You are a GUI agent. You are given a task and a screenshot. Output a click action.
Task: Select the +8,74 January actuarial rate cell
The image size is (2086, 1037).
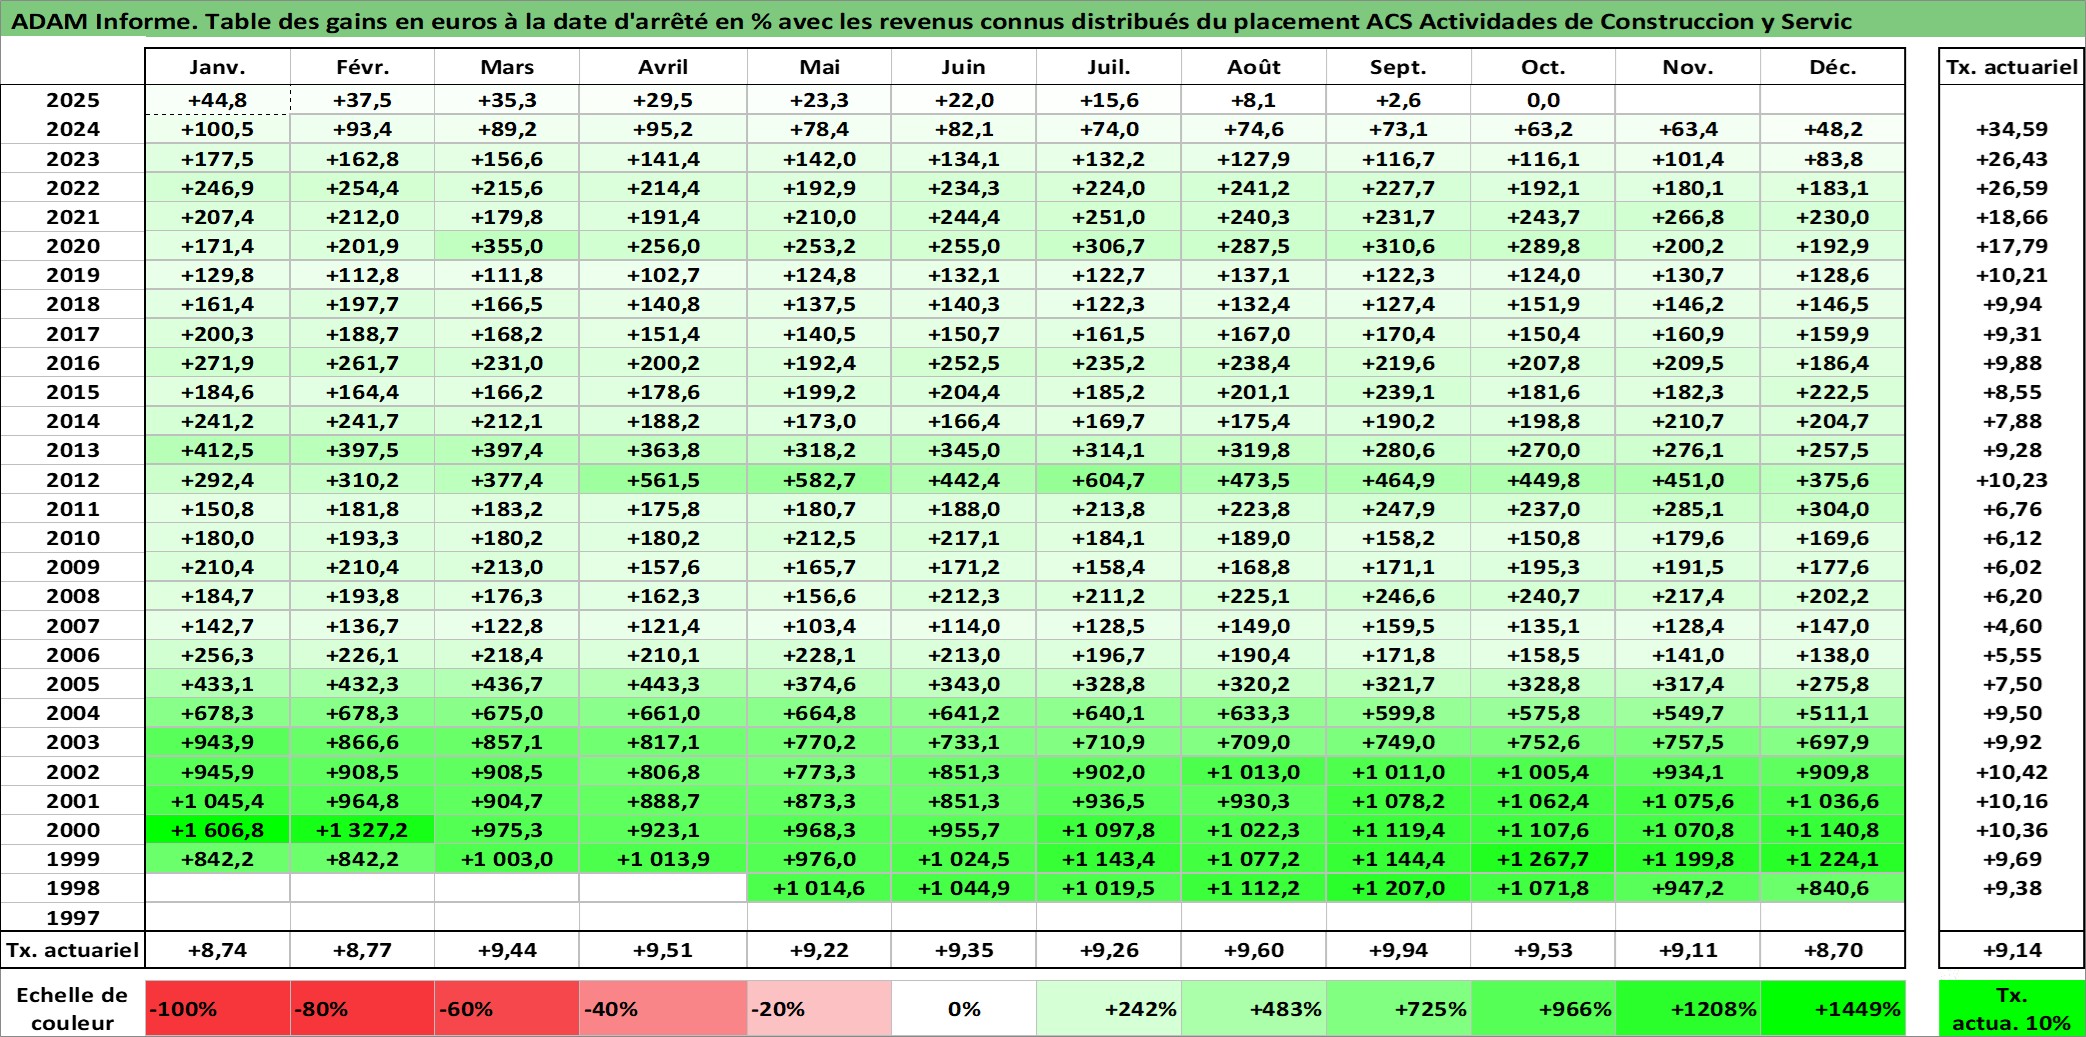point(217,950)
